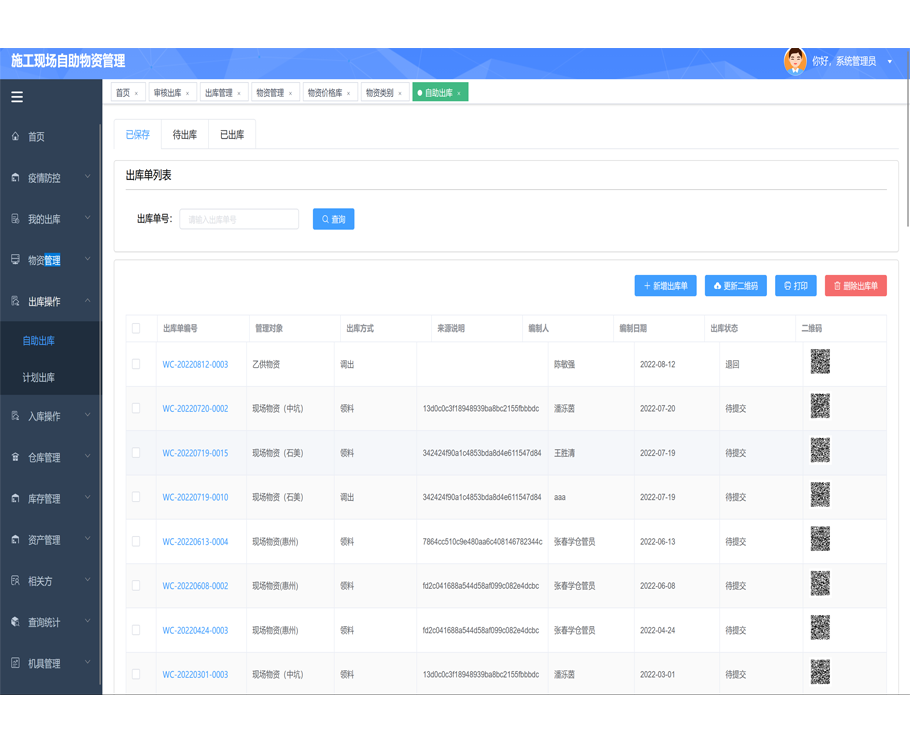The width and height of the screenshot is (910, 737).
Task: Click the home icon beside 首页
Action: (15, 137)
